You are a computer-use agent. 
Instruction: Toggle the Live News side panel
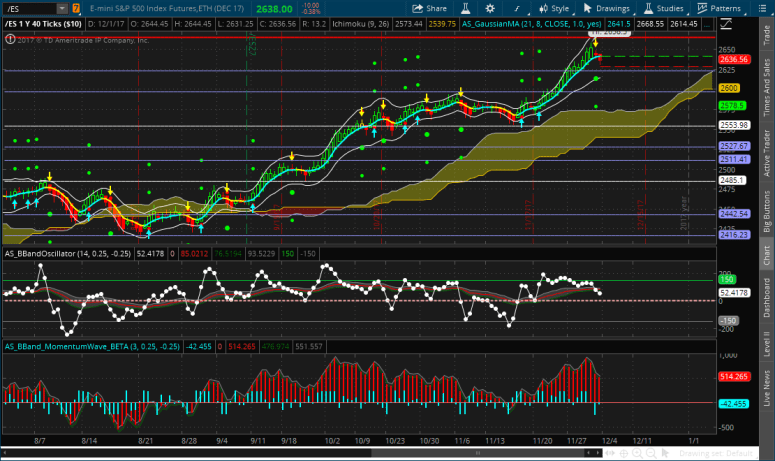coord(767,384)
